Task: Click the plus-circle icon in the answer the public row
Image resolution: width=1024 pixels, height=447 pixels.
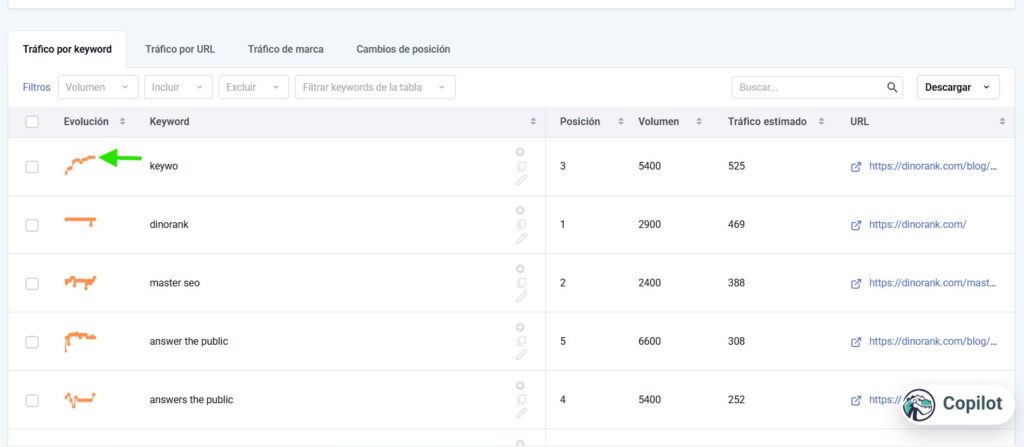Action: coord(520,327)
